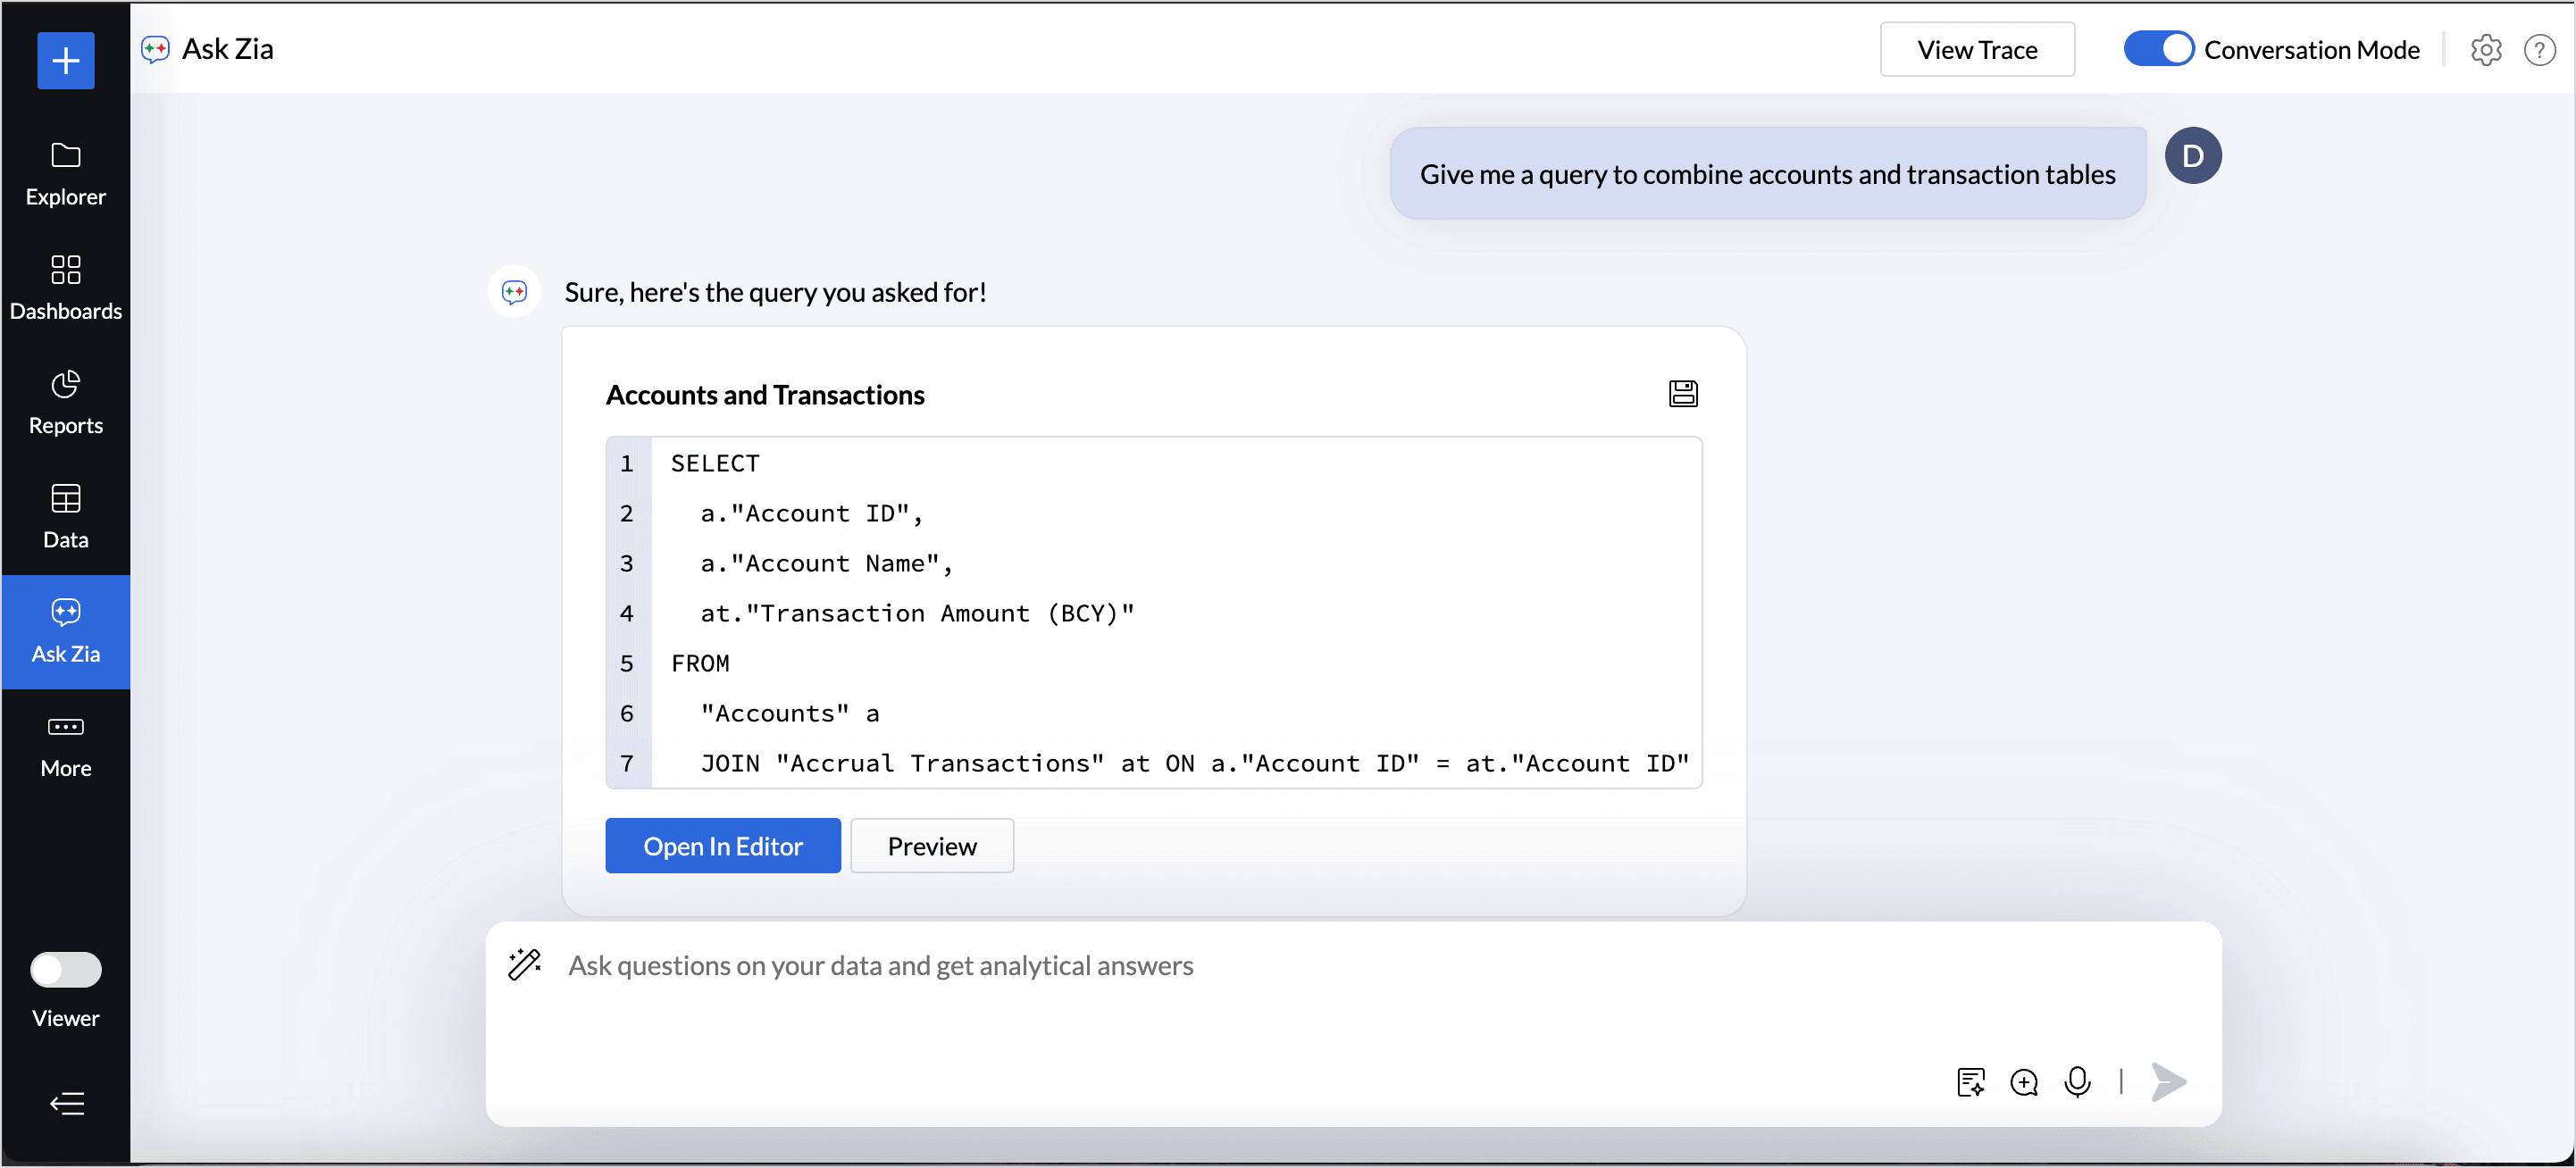The image size is (2576, 1168).
Task: Click the magic wand suggestions icon
Action: tap(524, 964)
